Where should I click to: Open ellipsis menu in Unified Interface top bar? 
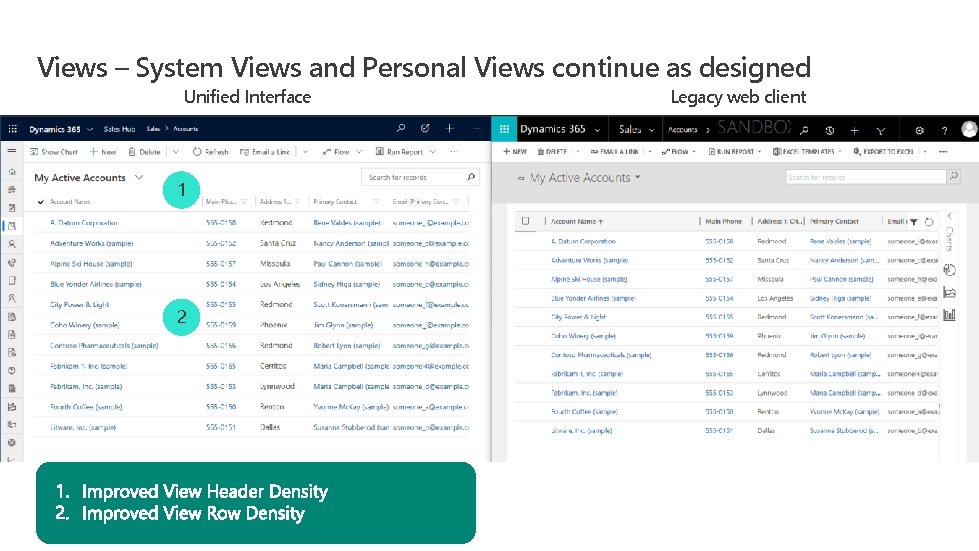click(477, 129)
